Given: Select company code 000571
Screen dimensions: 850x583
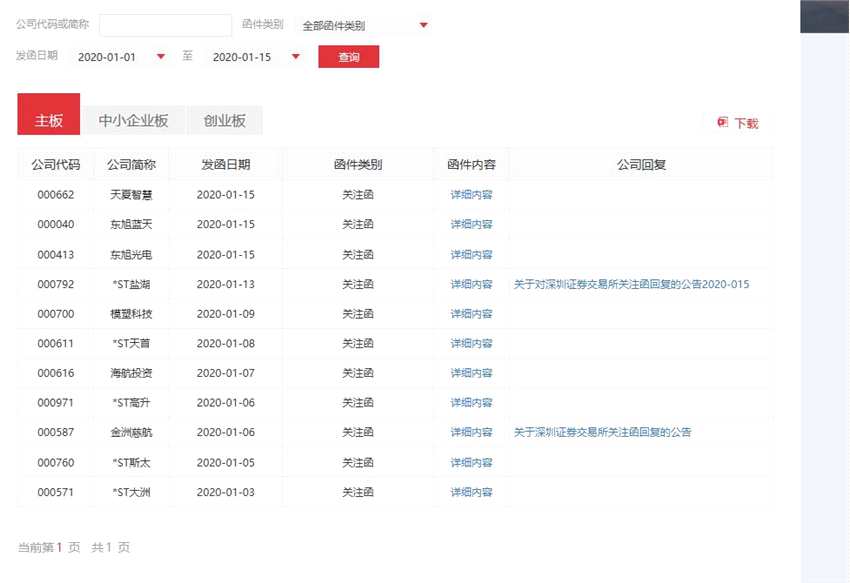Looking at the screenshot, I should tap(55, 492).
